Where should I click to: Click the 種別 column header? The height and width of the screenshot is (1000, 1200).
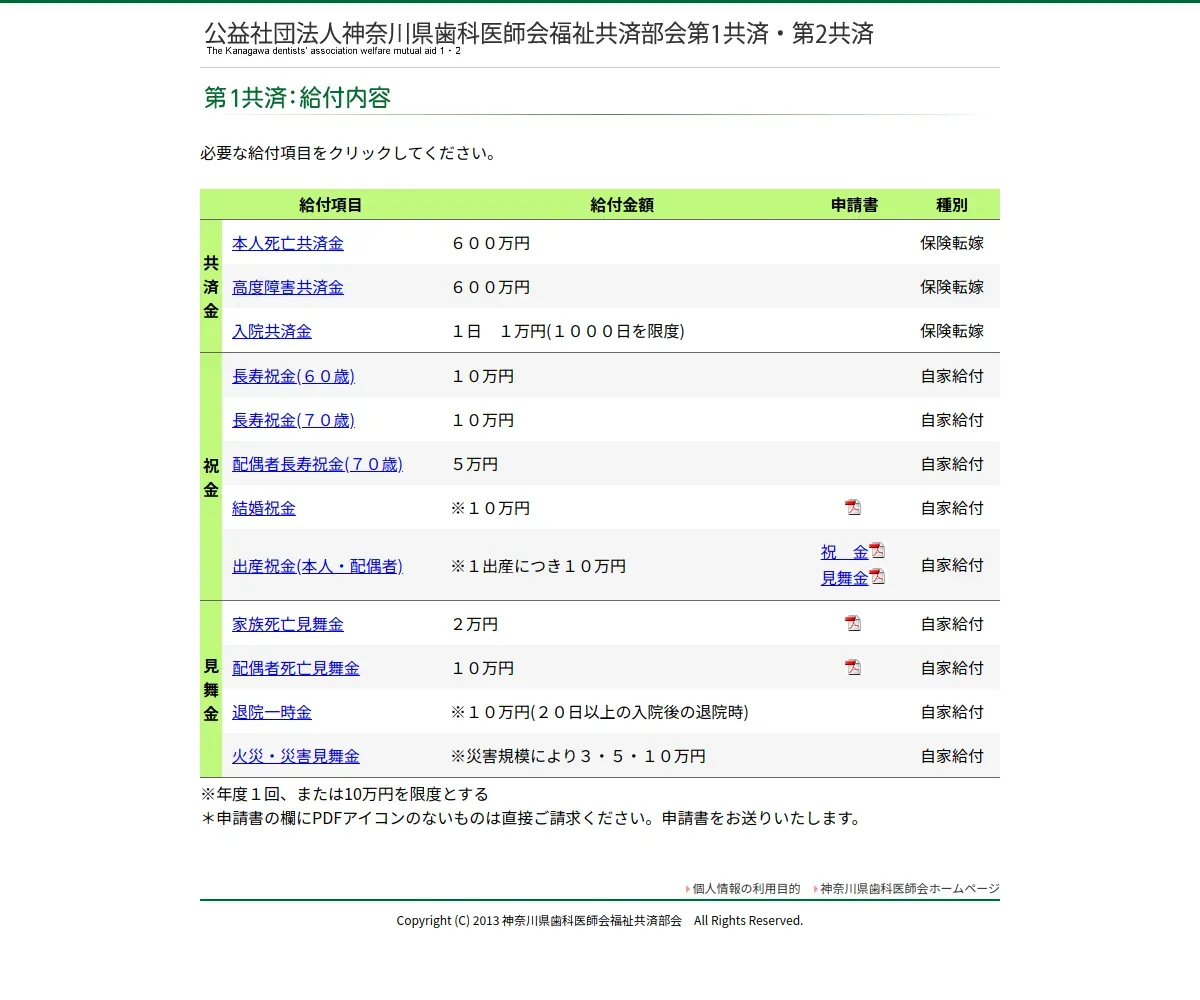pyautogui.click(x=952, y=205)
